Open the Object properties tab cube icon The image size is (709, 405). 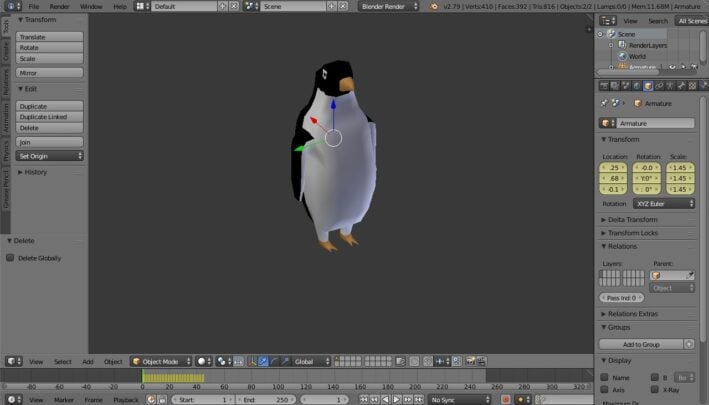pyautogui.click(x=648, y=86)
